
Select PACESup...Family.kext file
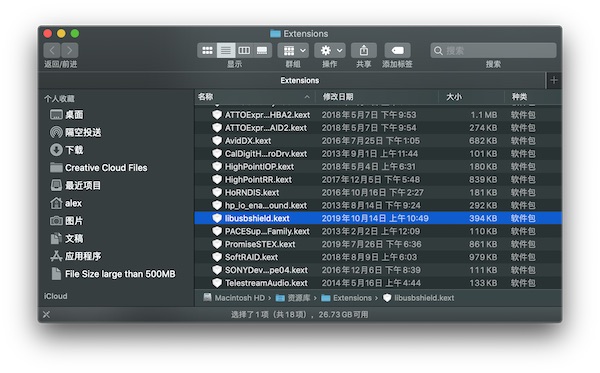point(378,231)
